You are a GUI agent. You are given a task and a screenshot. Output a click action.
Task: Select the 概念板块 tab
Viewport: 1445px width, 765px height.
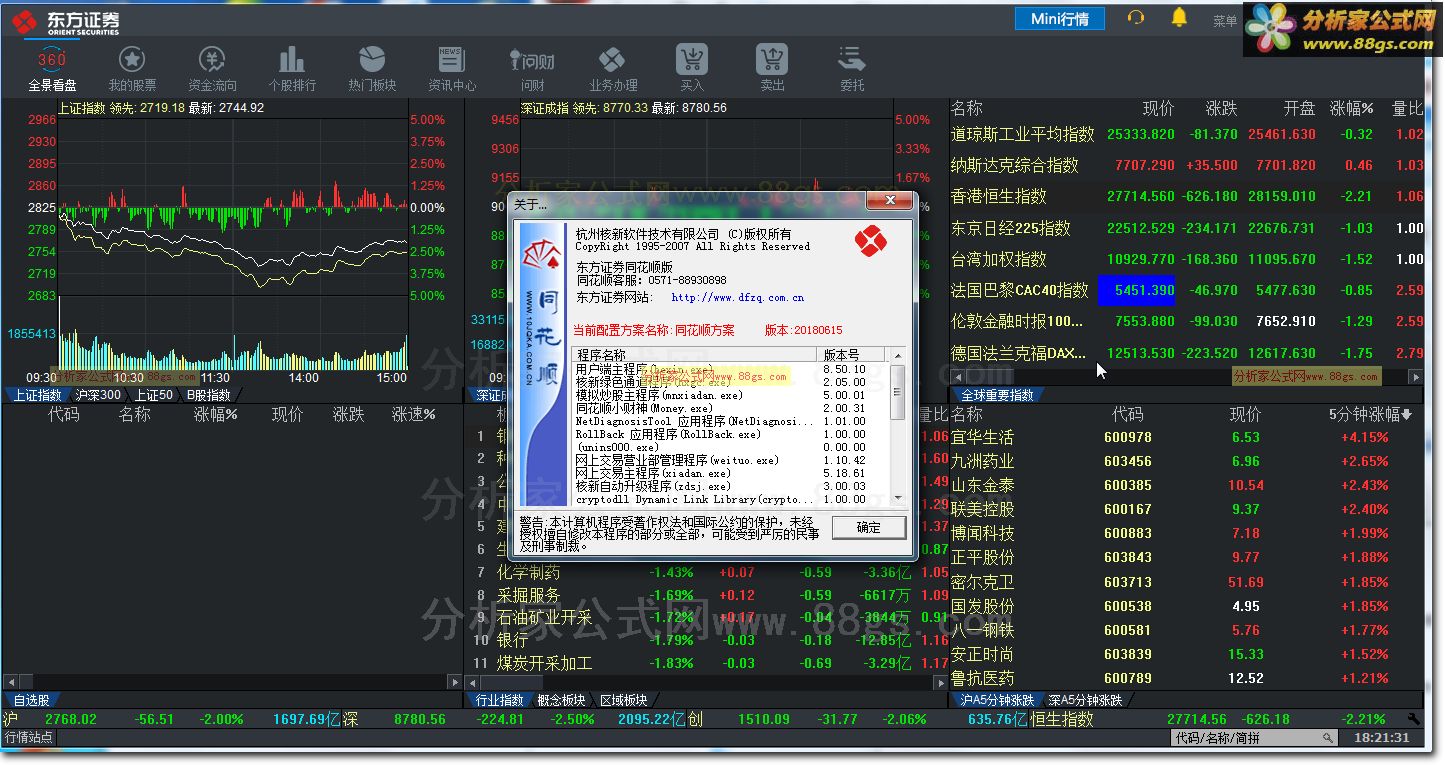click(562, 700)
